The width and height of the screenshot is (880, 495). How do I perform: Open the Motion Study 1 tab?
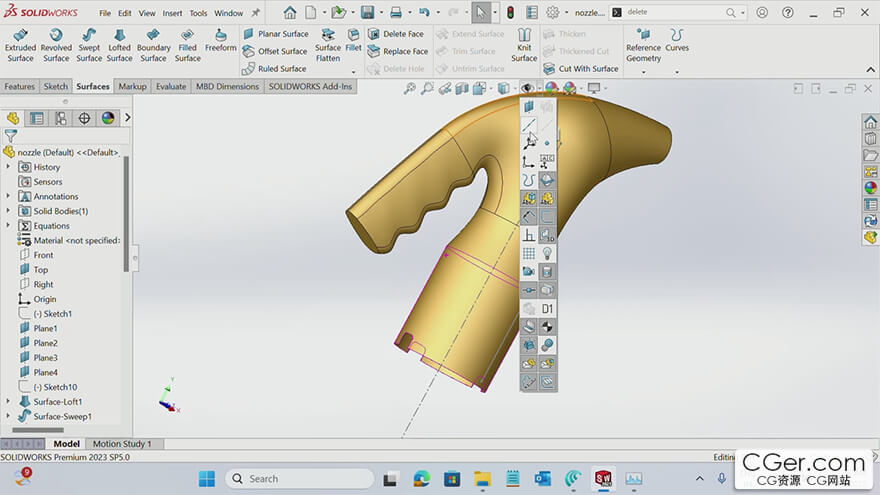122,444
